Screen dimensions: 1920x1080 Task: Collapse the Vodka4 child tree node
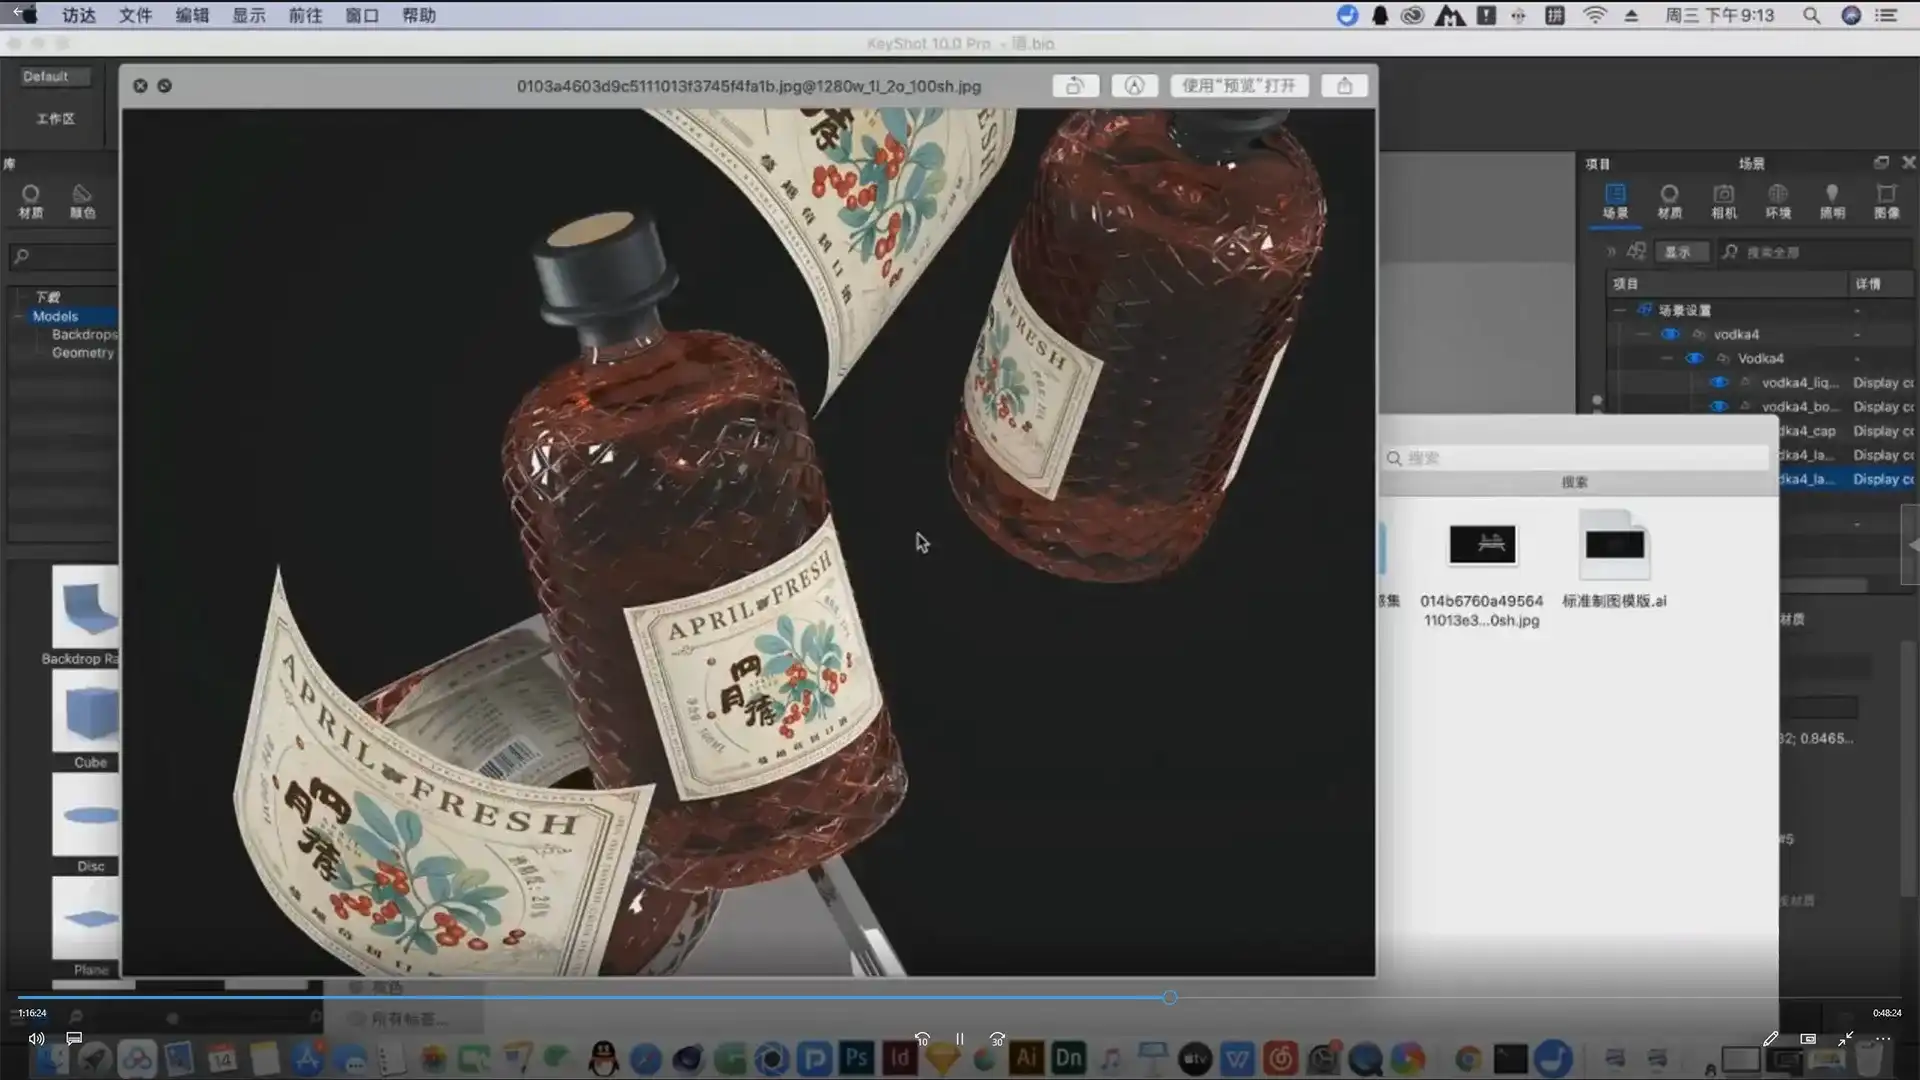(x=1666, y=358)
